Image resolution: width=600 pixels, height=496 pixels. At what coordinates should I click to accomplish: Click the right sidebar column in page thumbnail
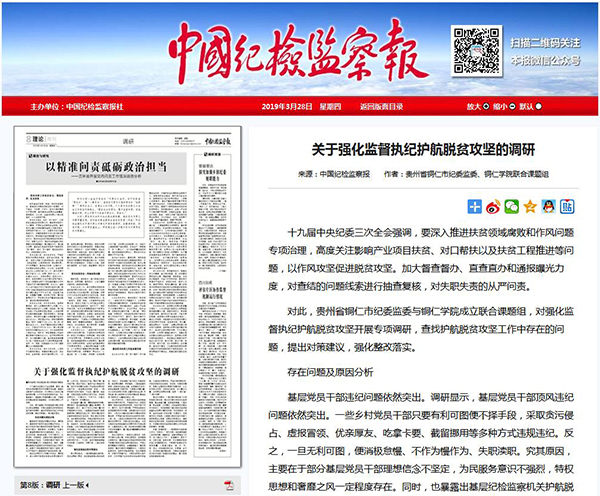212,305
